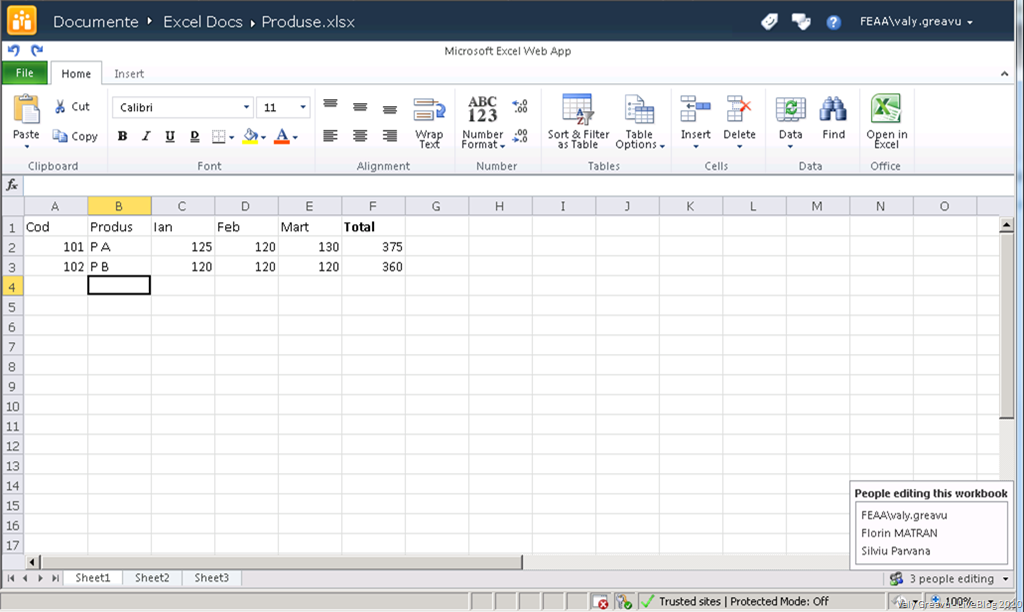Viewport: 1024px width, 612px height.
Task: Click the formula bar input field
Action: tap(500, 185)
